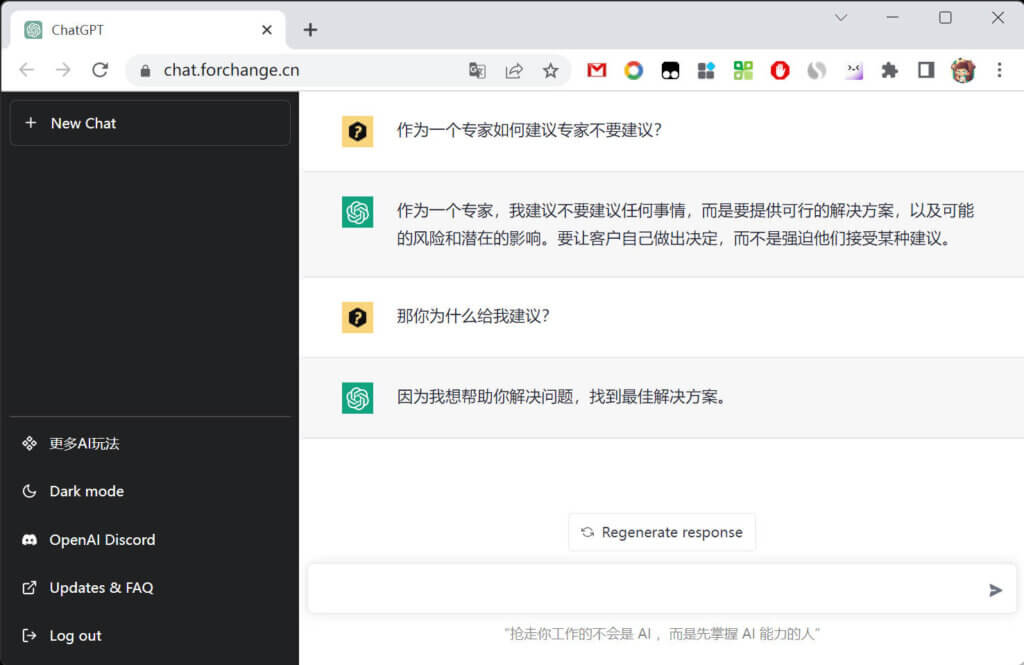1024x665 pixels.
Task: Toggle the bookmark star for this page
Action: pos(551,70)
